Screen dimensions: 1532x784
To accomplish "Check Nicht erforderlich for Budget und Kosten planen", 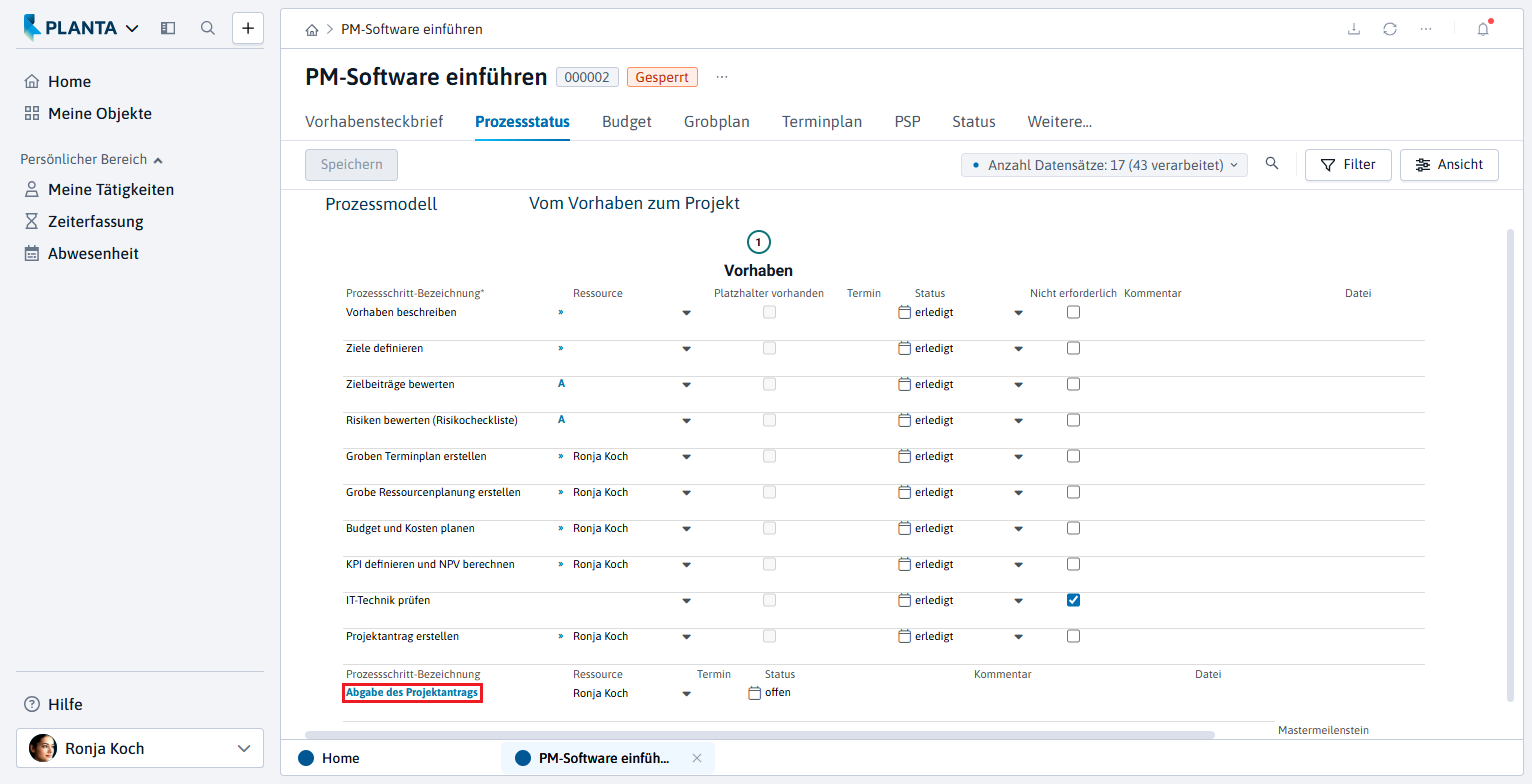I will tap(1073, 528).
